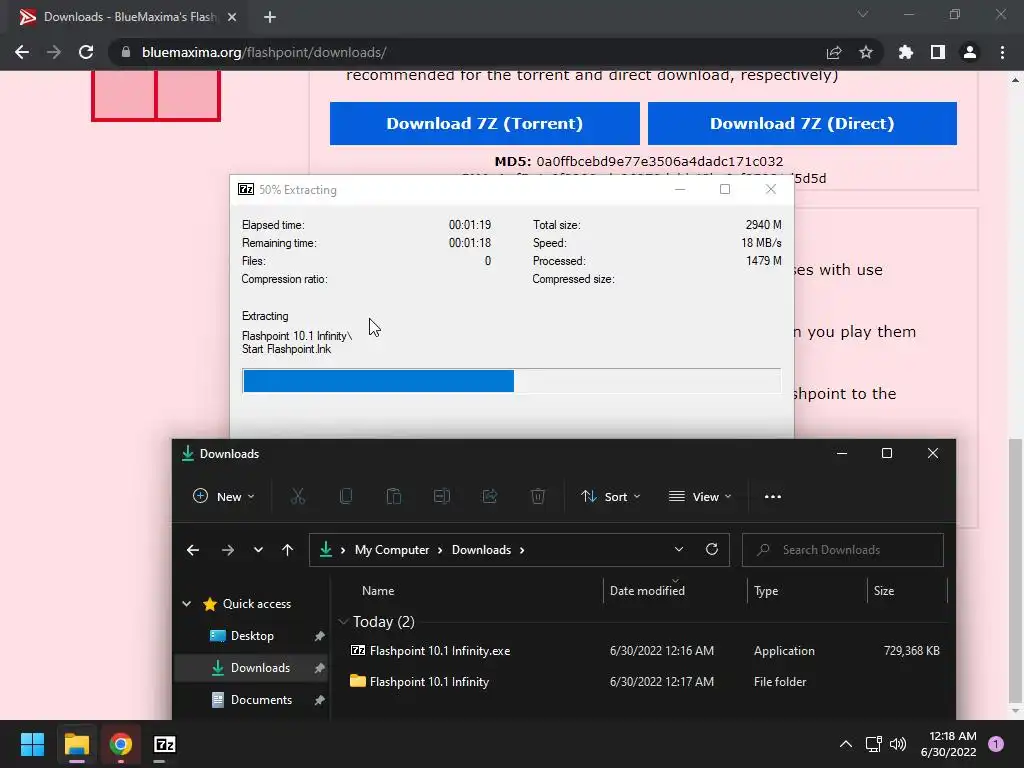Click Download 7Z (Direct) button
Viewport: 1024px width, 768px height.
tap(802, 123)
